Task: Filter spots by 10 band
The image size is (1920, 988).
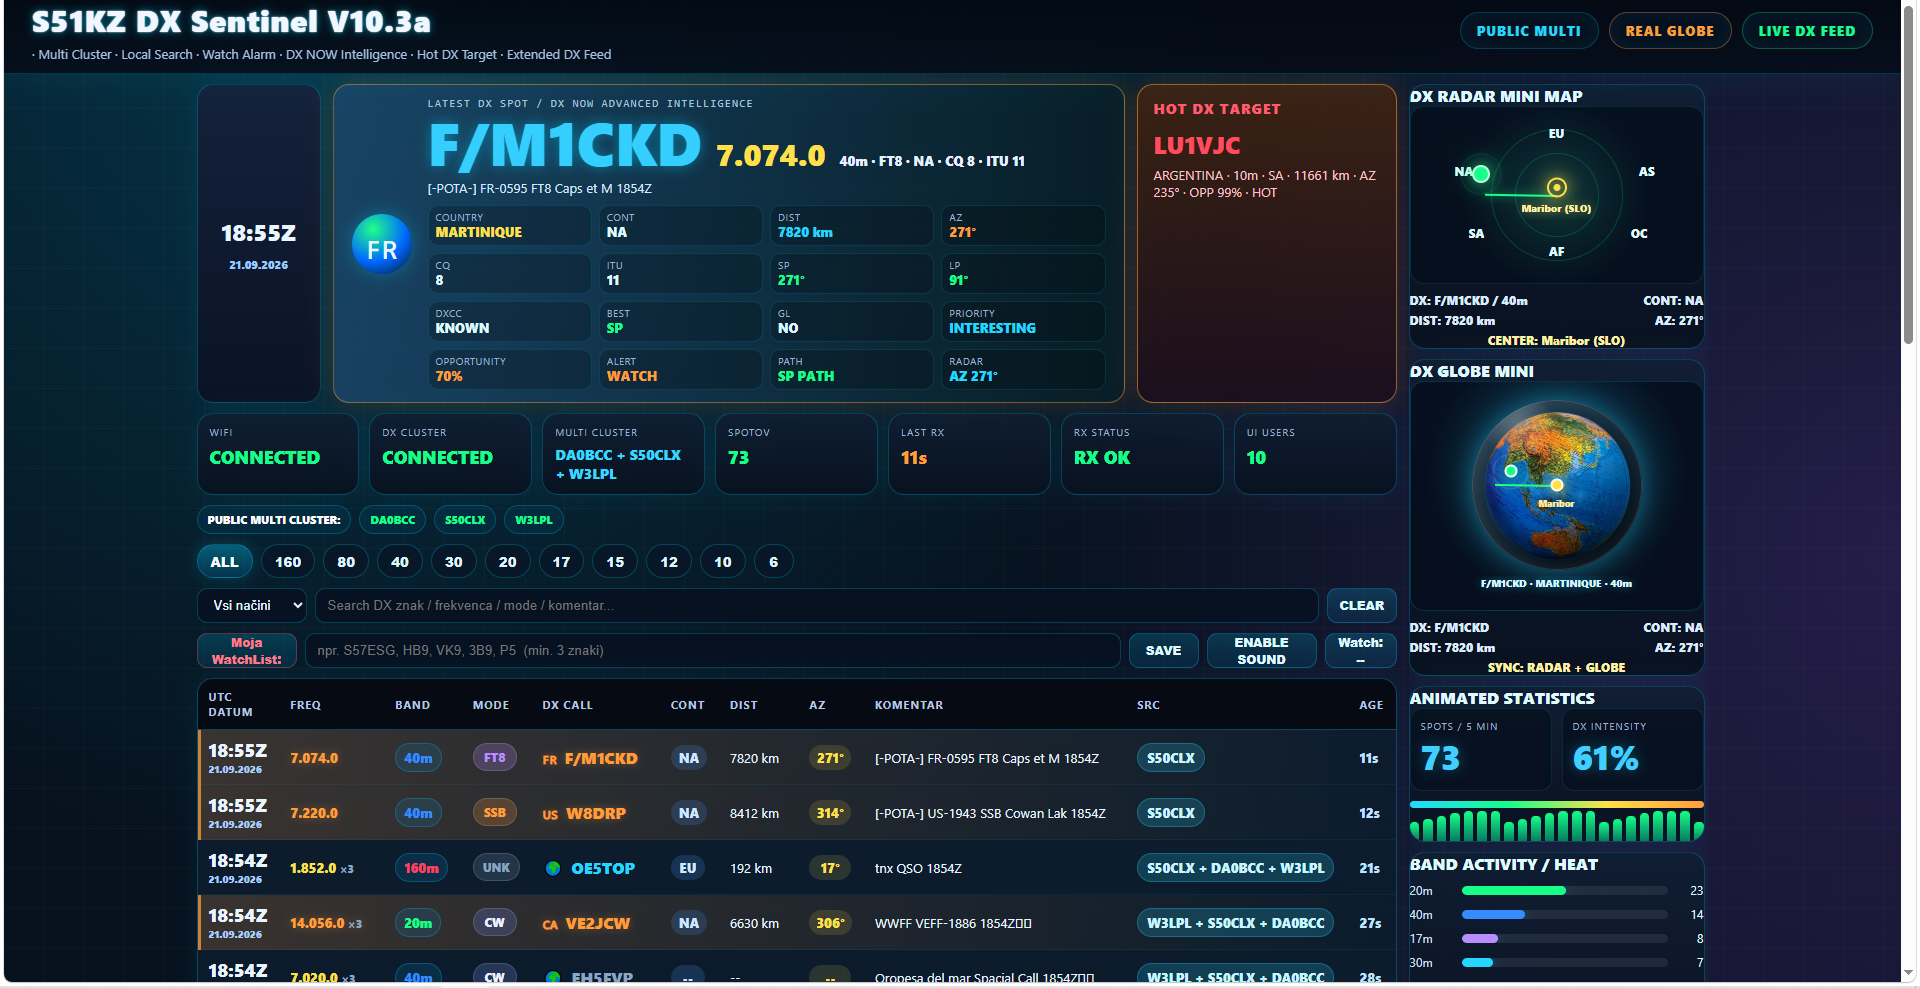Action: pyautogui.click(x=723, y=562)
